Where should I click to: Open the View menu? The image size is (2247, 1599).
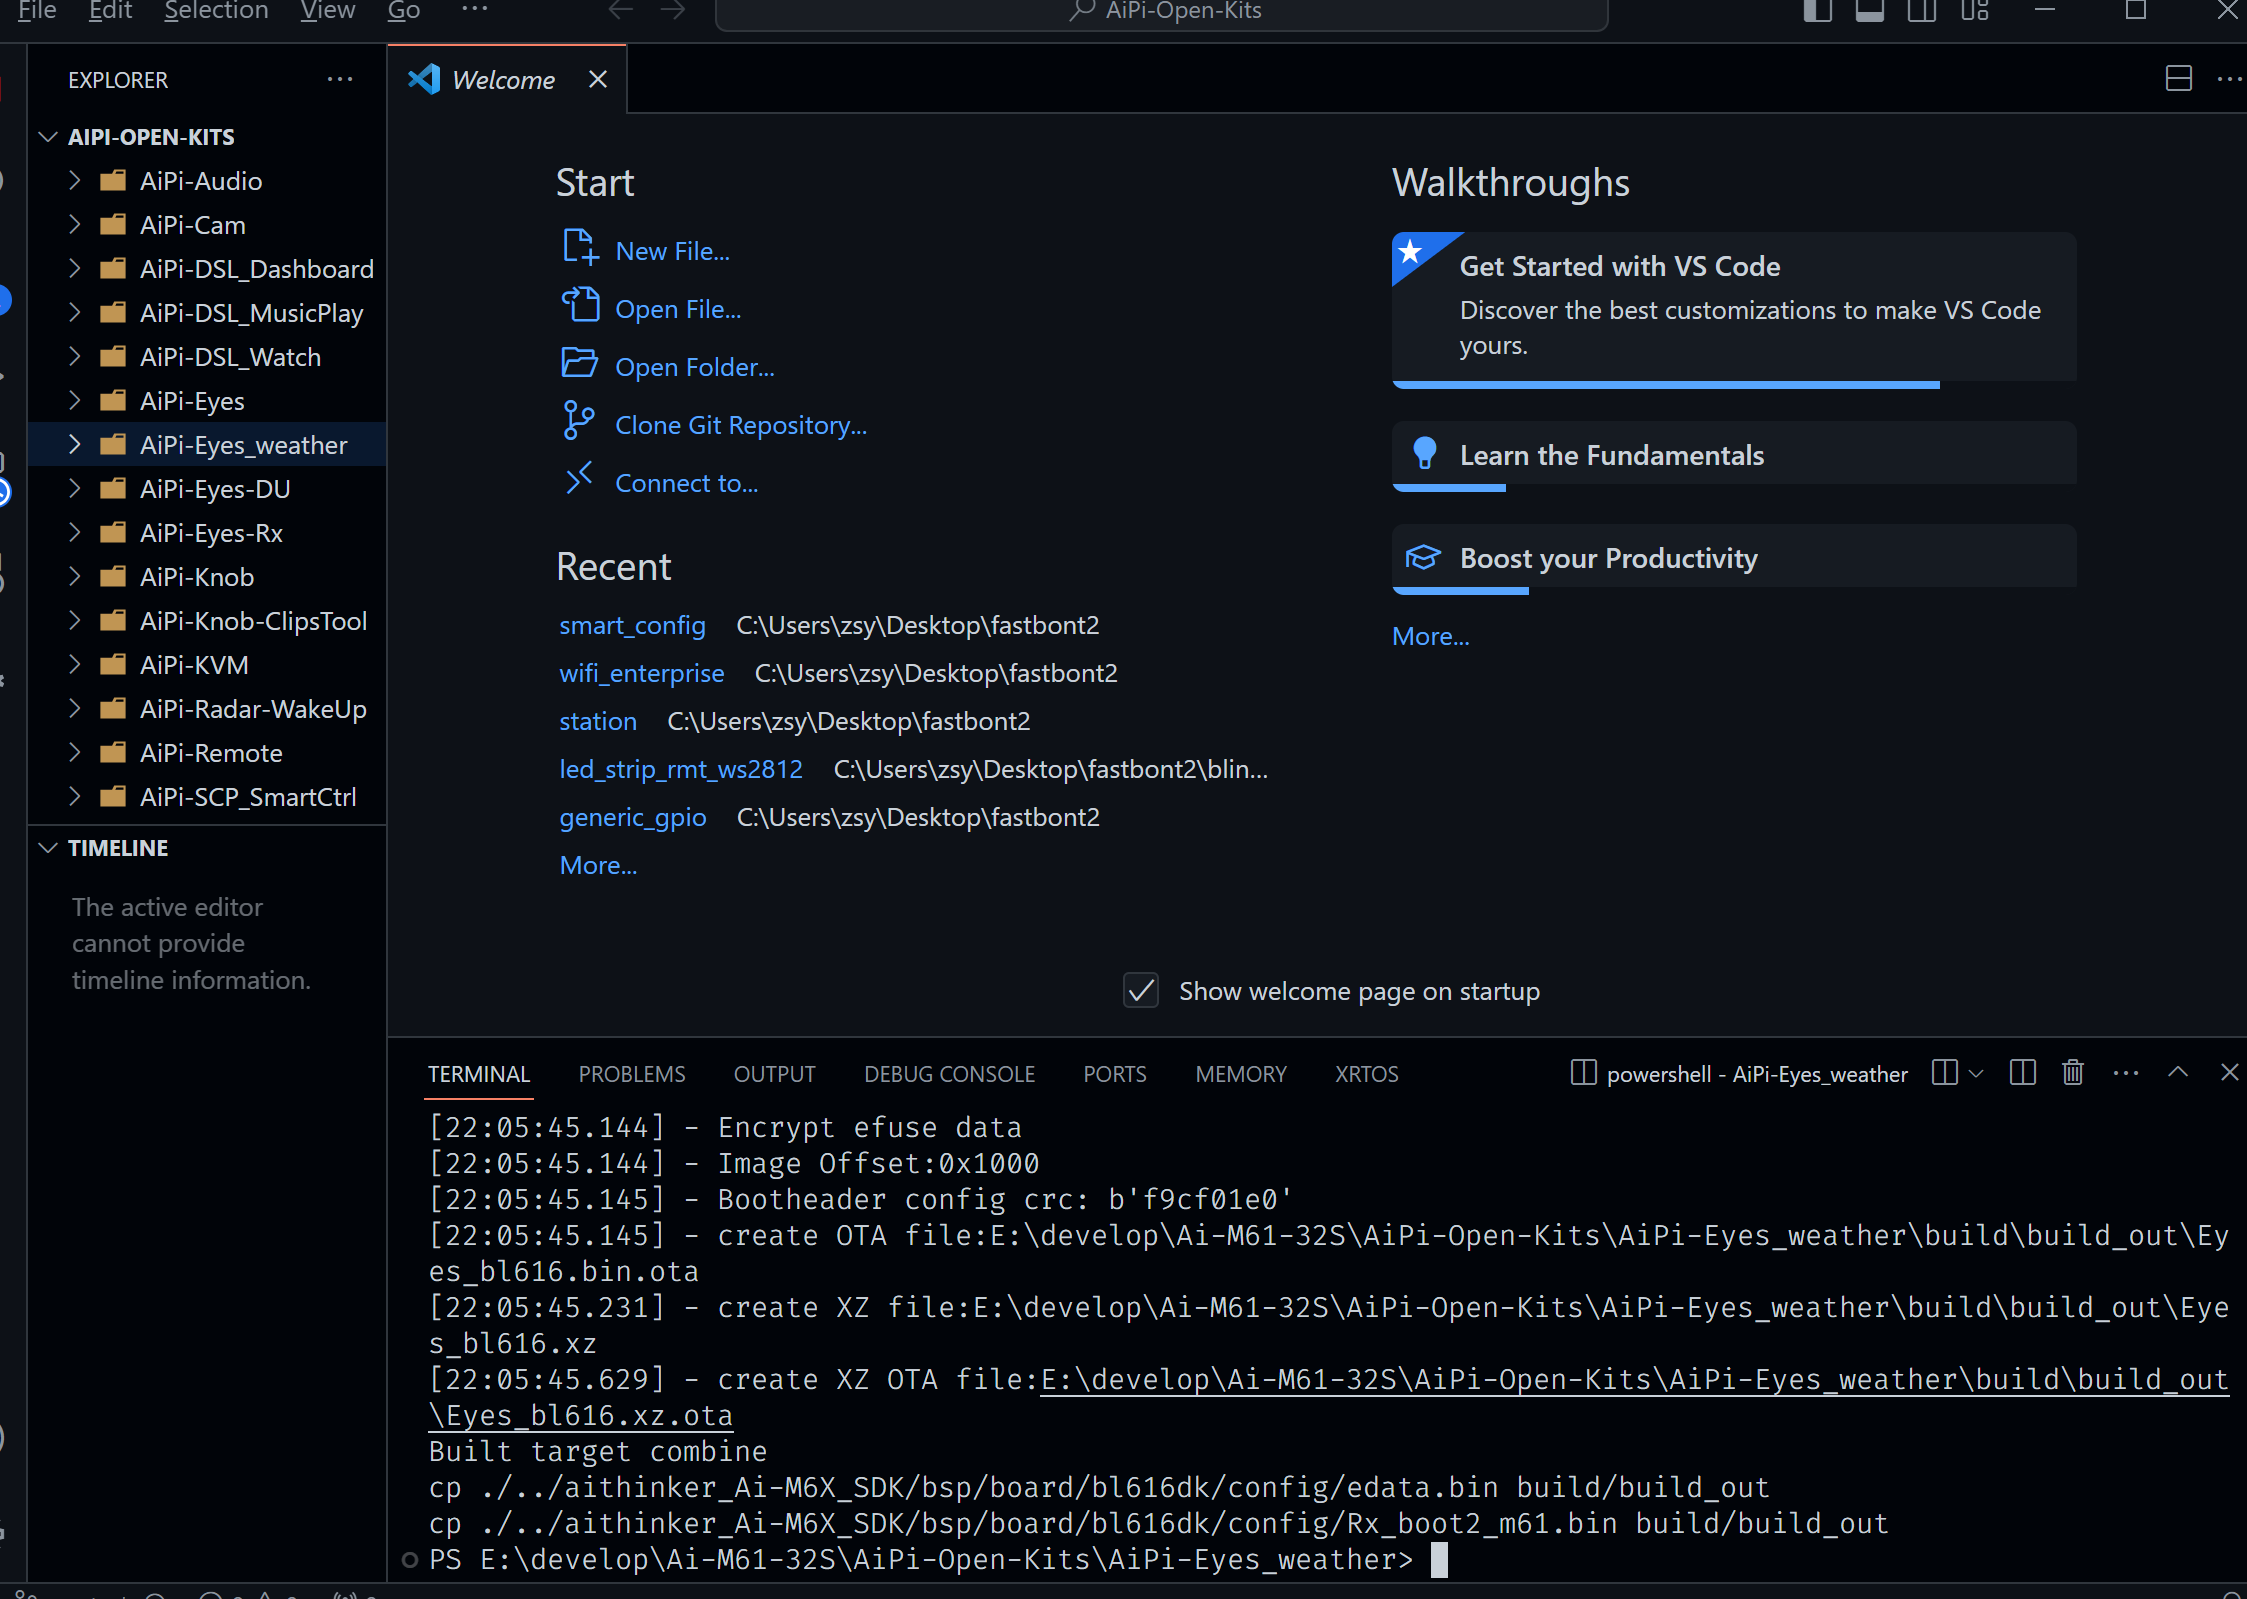327,11
